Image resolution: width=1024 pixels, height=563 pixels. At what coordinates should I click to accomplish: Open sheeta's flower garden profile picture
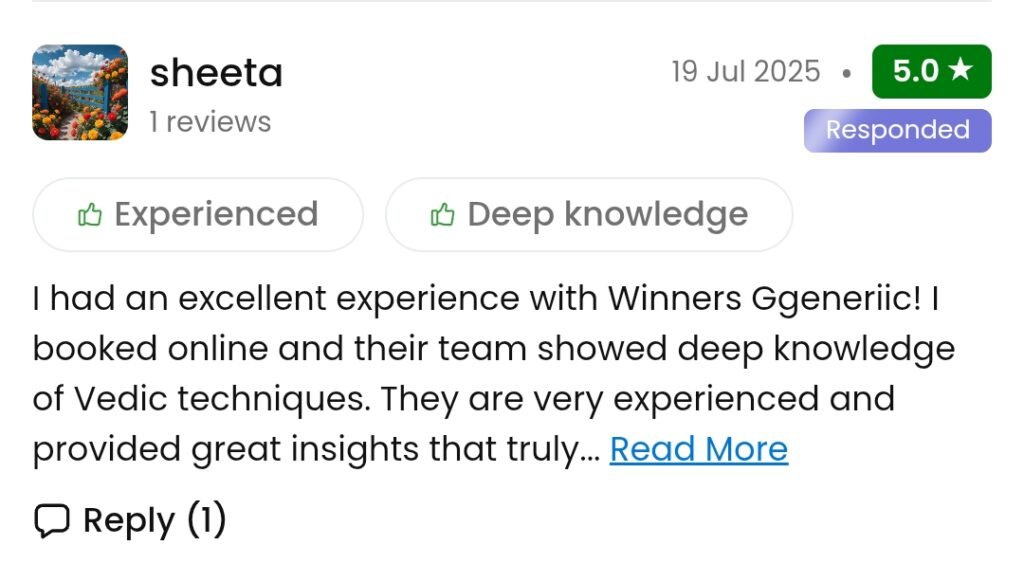[80, 92]
